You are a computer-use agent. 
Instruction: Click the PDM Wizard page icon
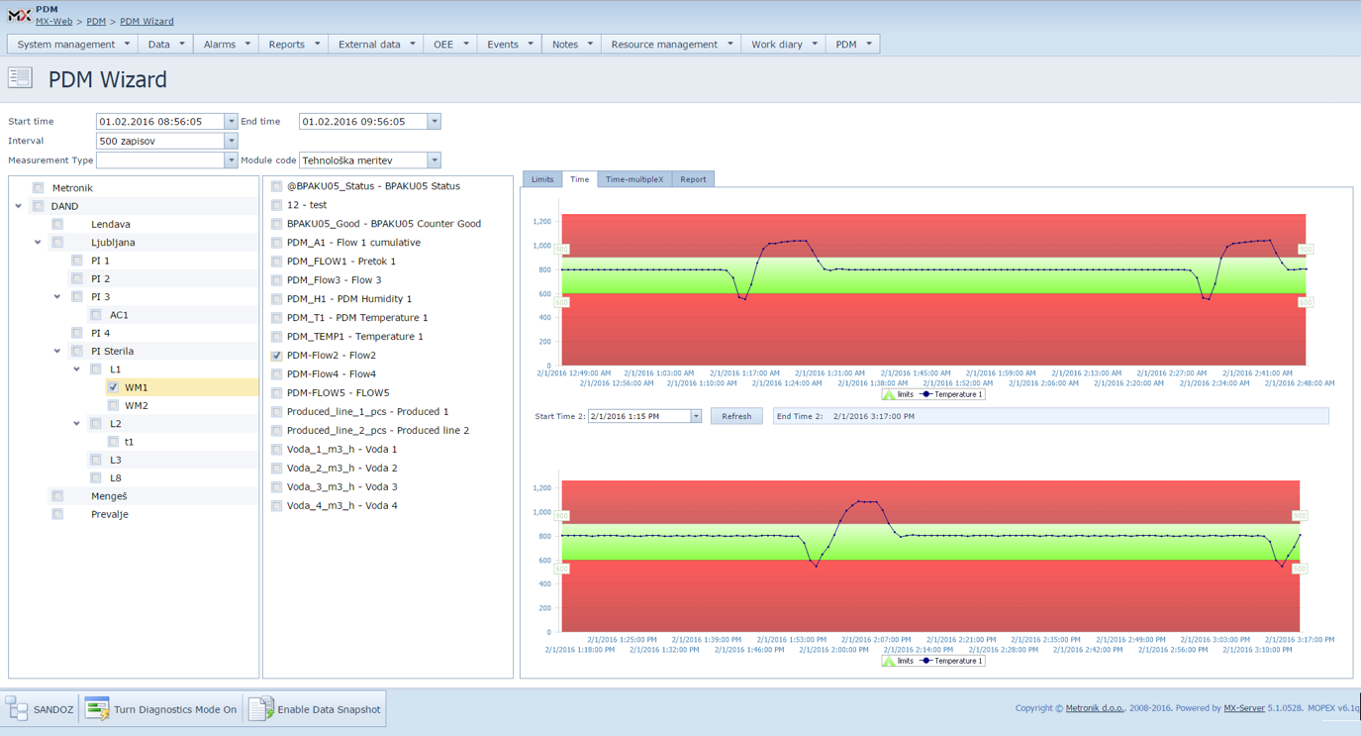[x=19, y=78]
